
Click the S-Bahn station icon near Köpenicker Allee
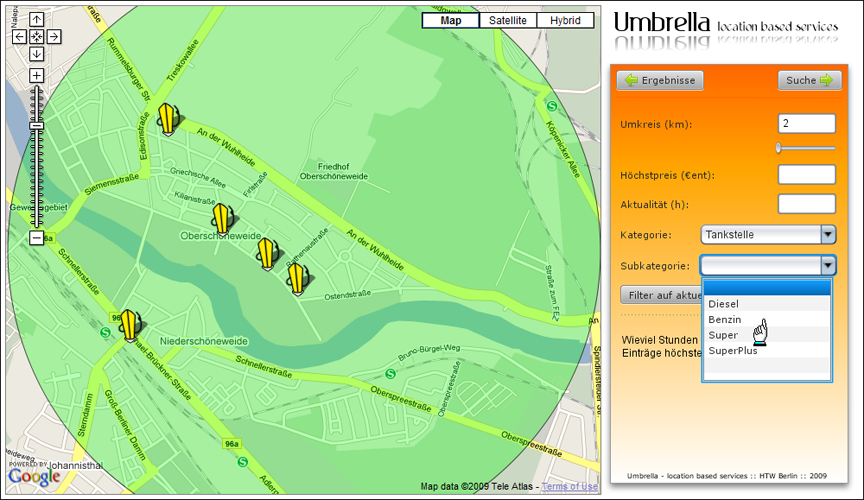click(x=552, y=106)
